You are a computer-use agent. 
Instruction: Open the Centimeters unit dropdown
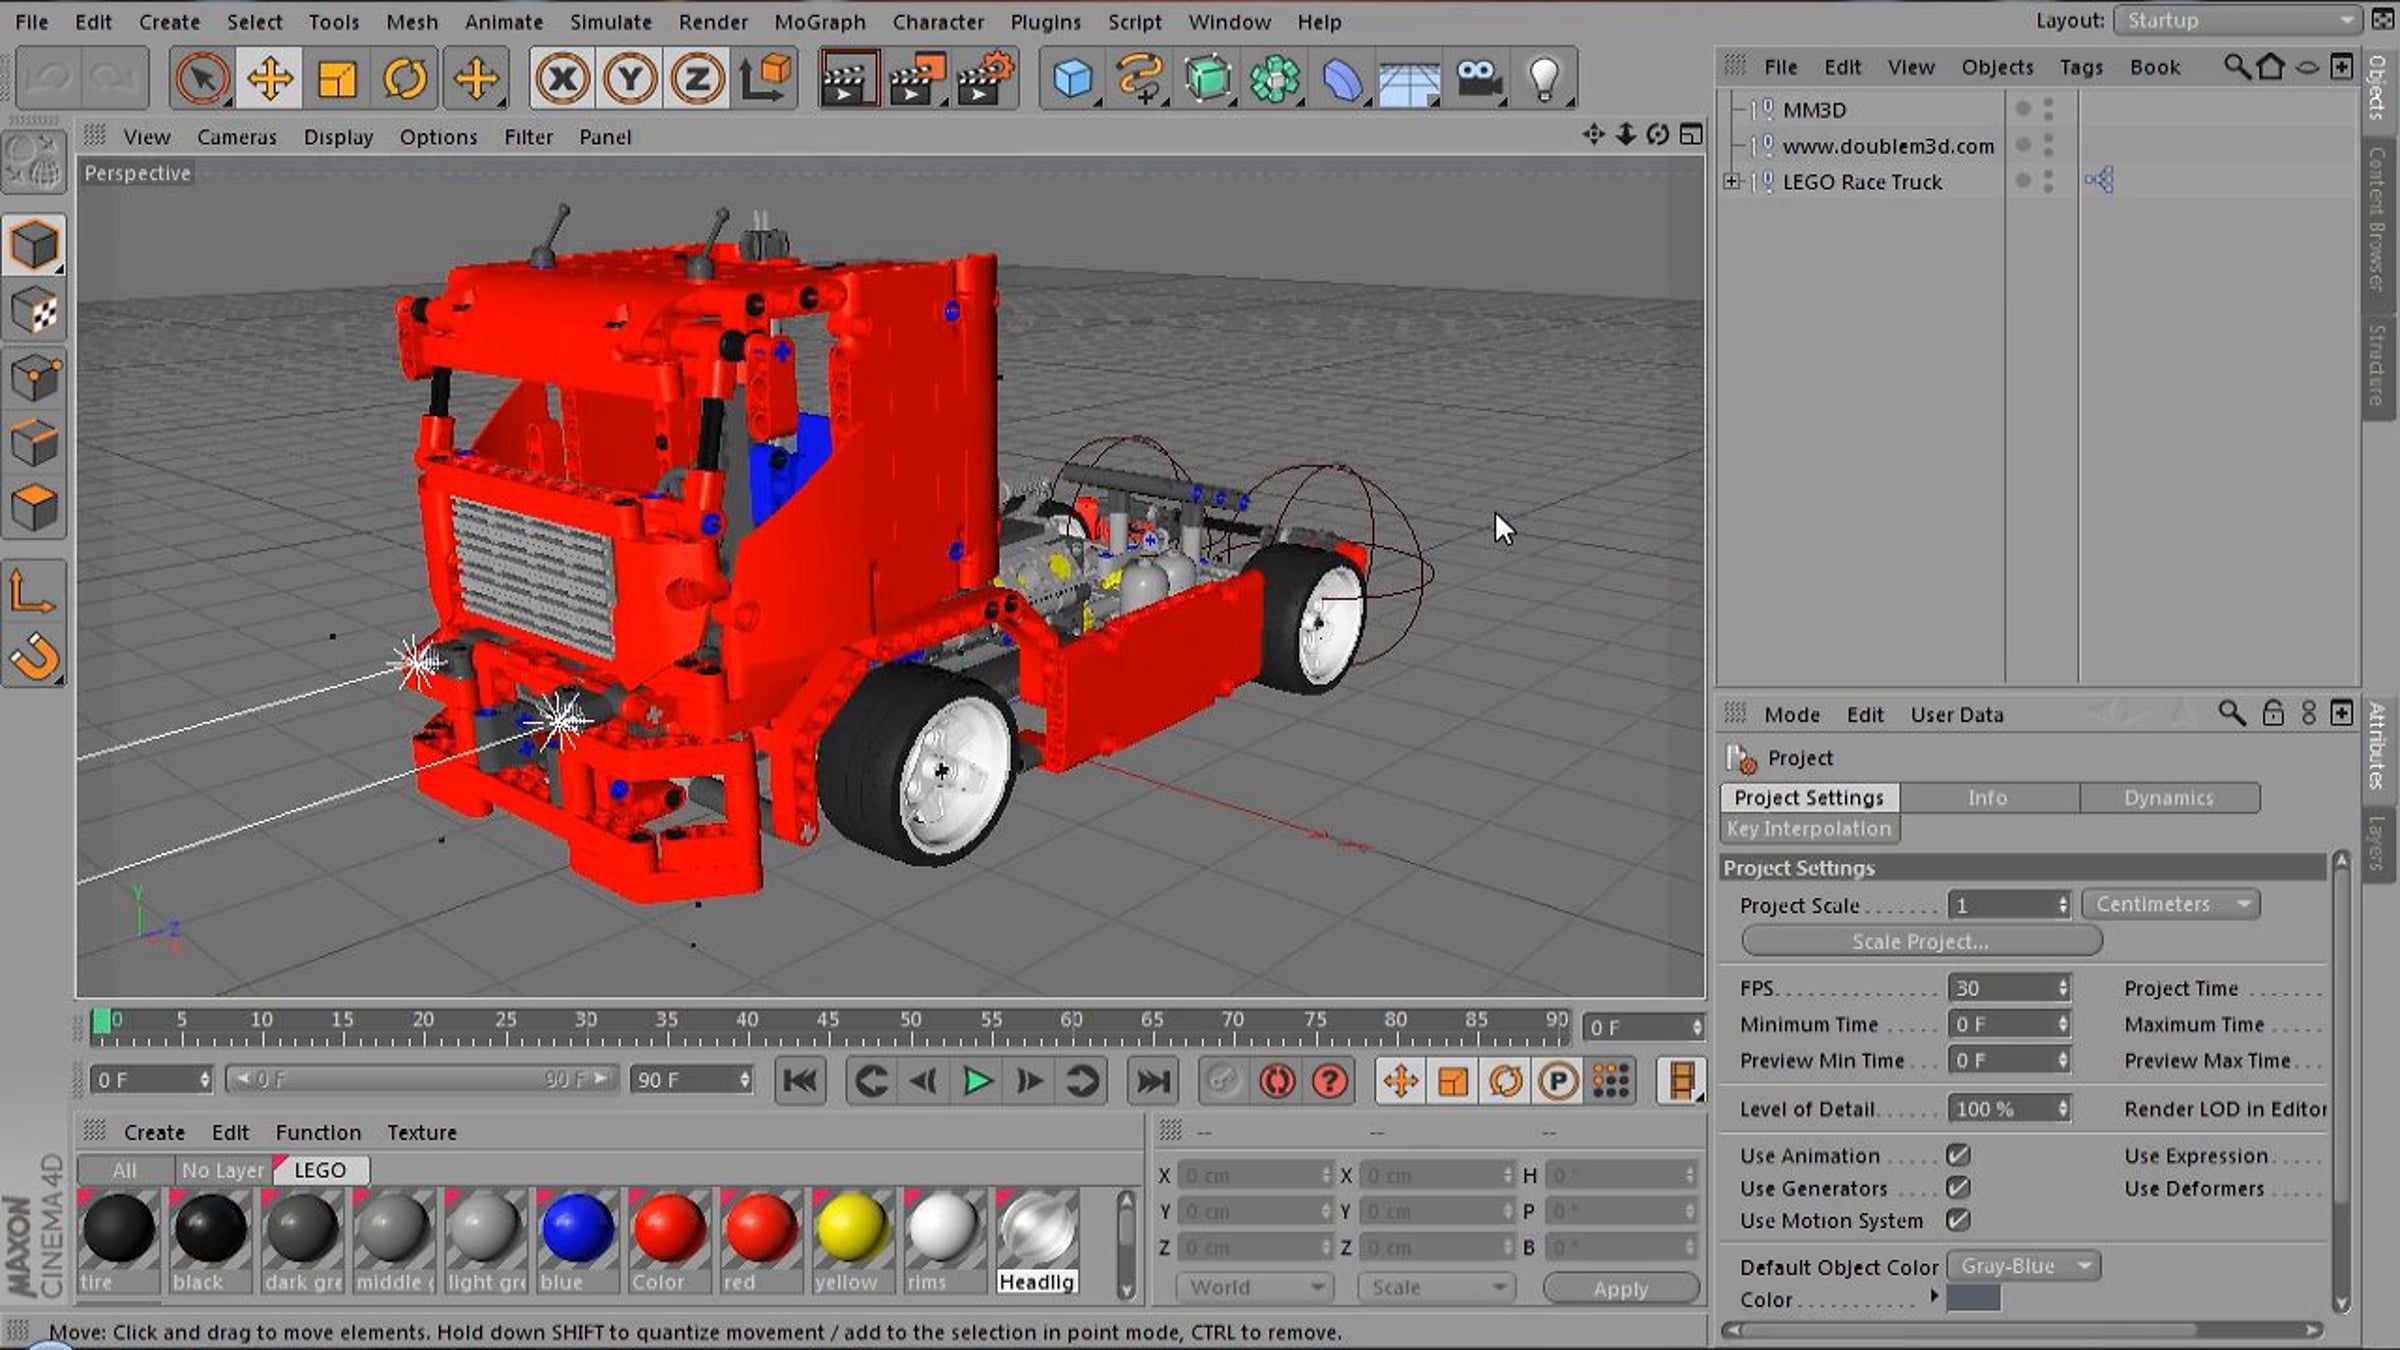(x=2171, y=904)
